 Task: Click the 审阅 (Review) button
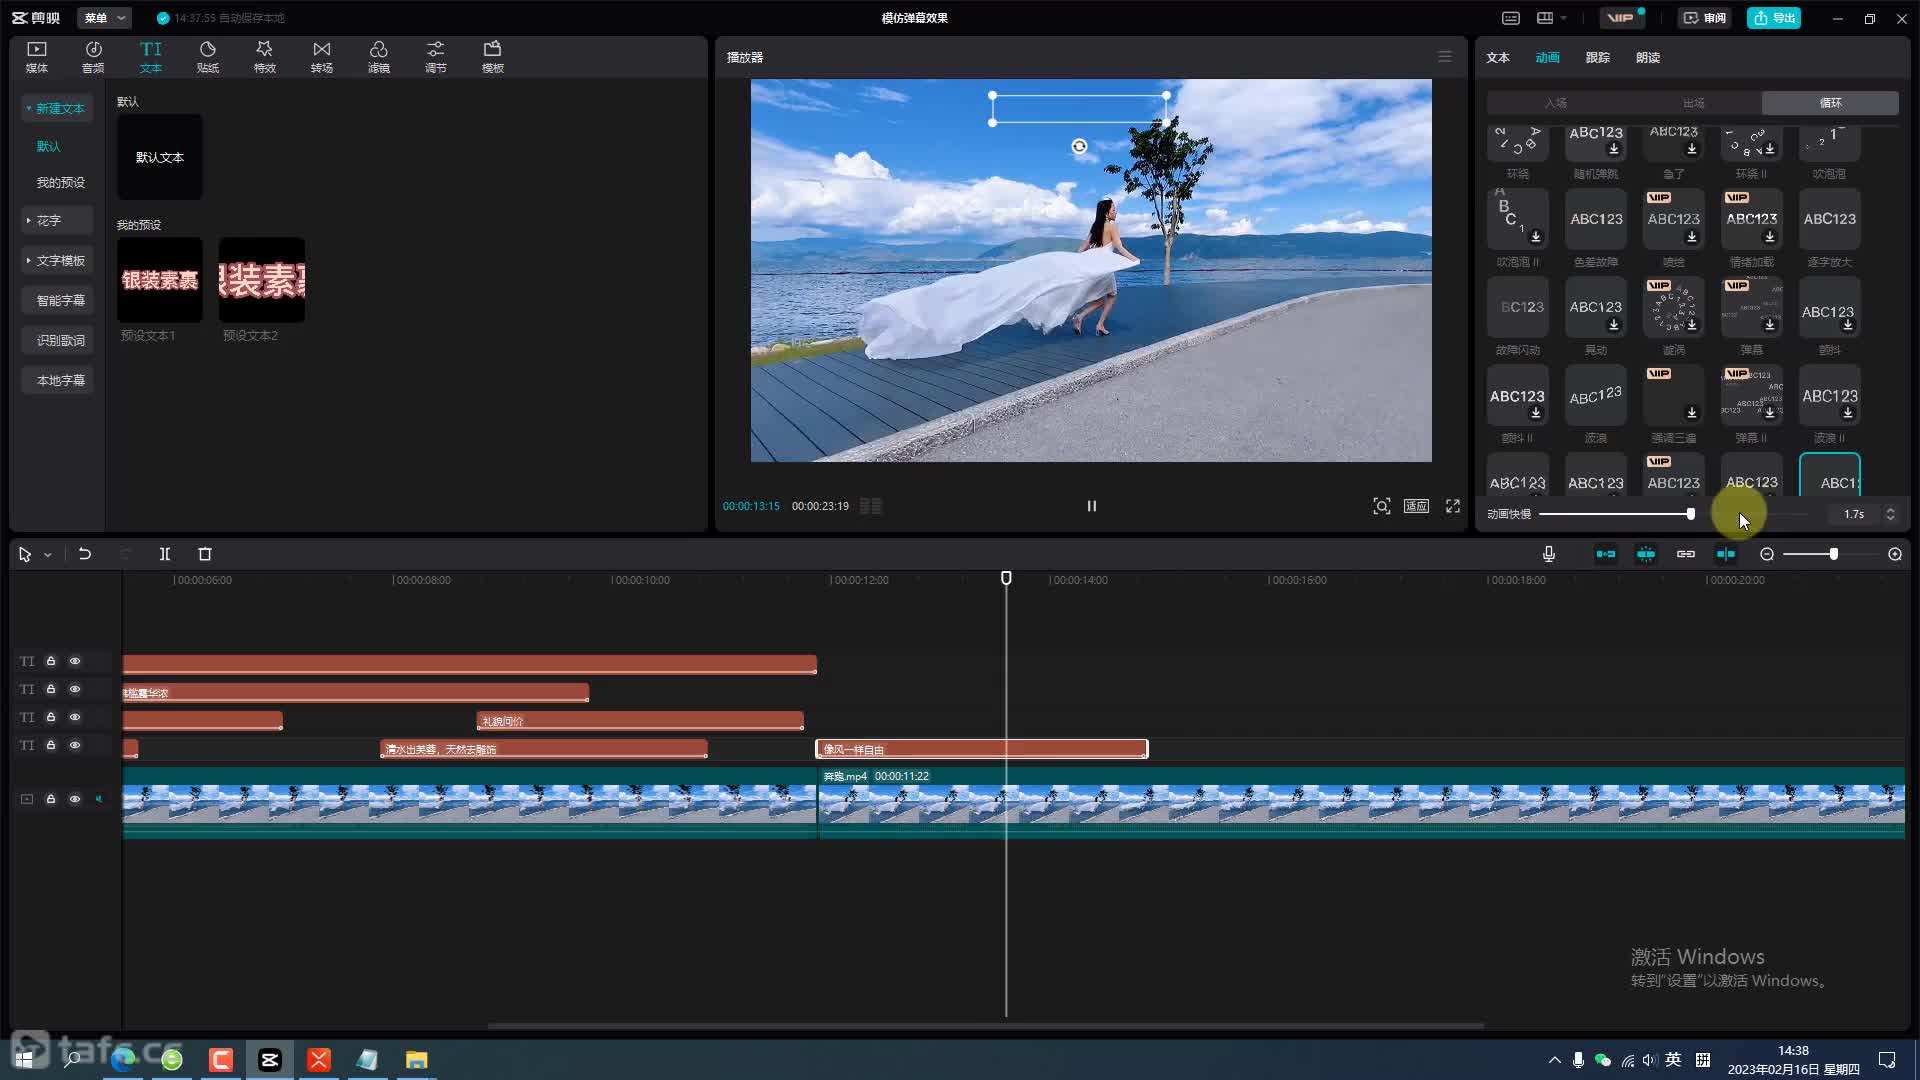[1705, 18]
